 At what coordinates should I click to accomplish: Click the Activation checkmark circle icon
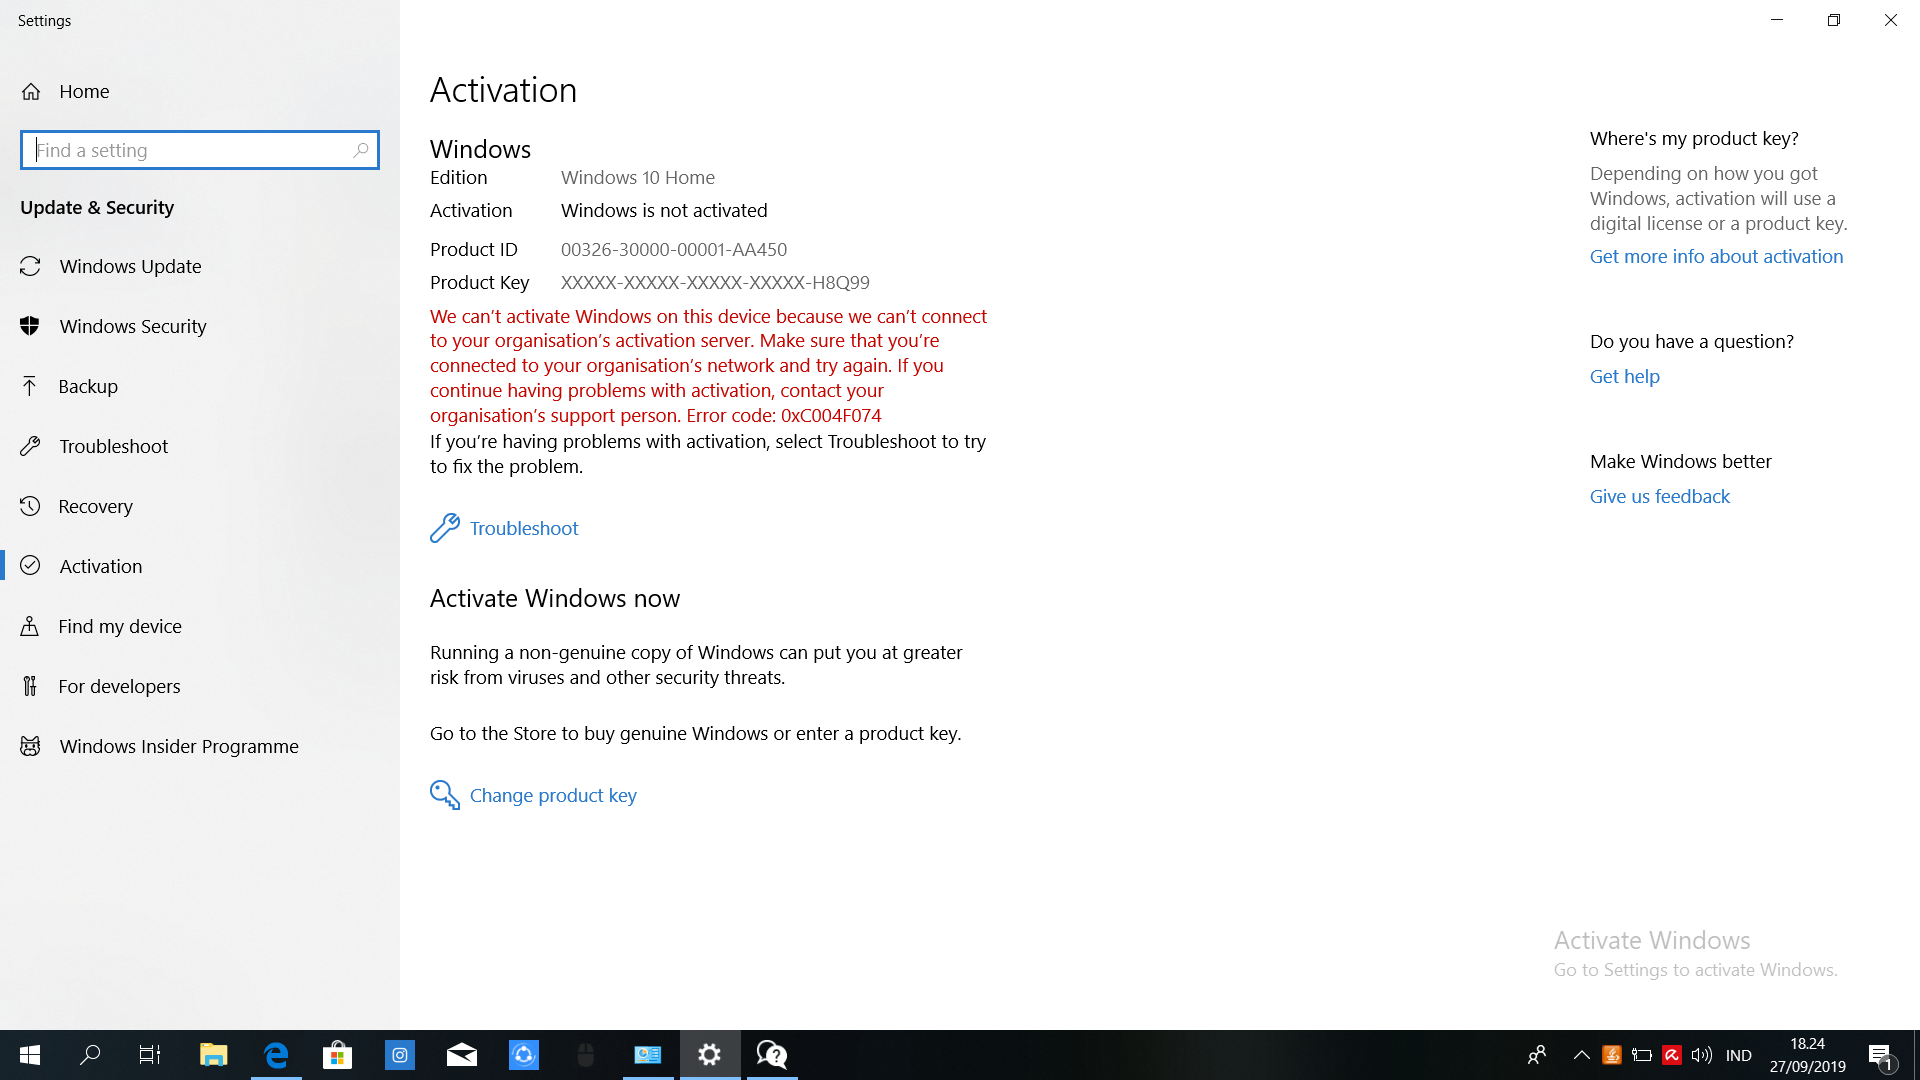tap(30, 566)
